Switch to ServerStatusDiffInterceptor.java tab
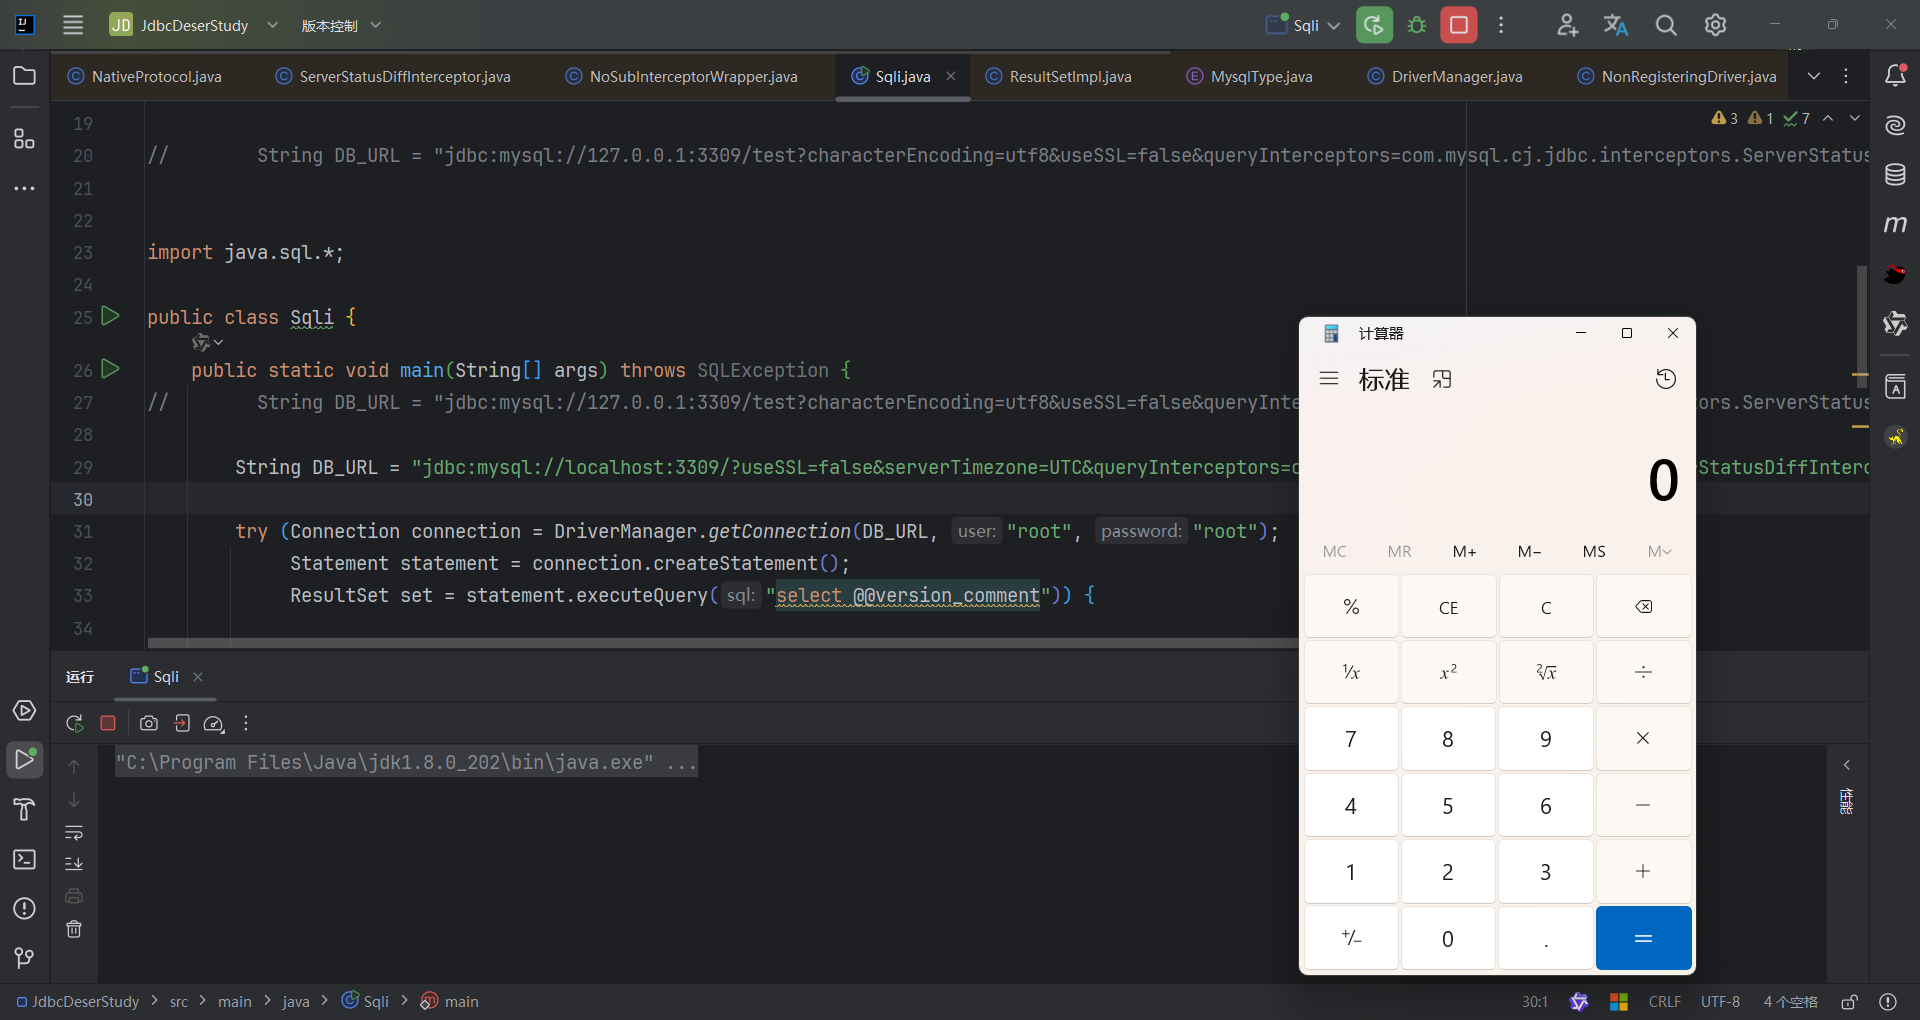Screen dimensions: 1920x1020 coord(394,76)
